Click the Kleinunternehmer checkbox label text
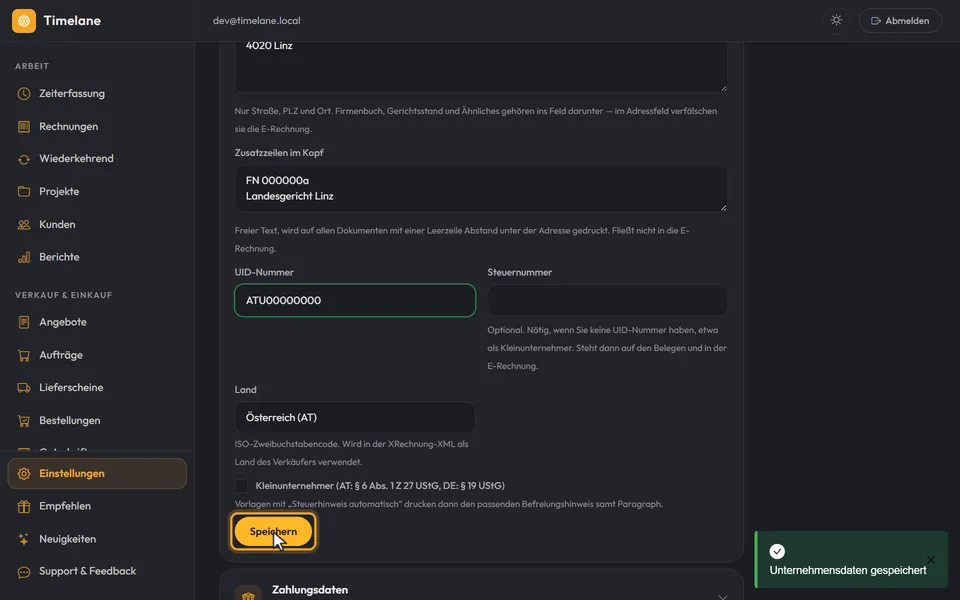Image resolution: width=960 pixels, height=600 pixels. (x=380, y=486)
